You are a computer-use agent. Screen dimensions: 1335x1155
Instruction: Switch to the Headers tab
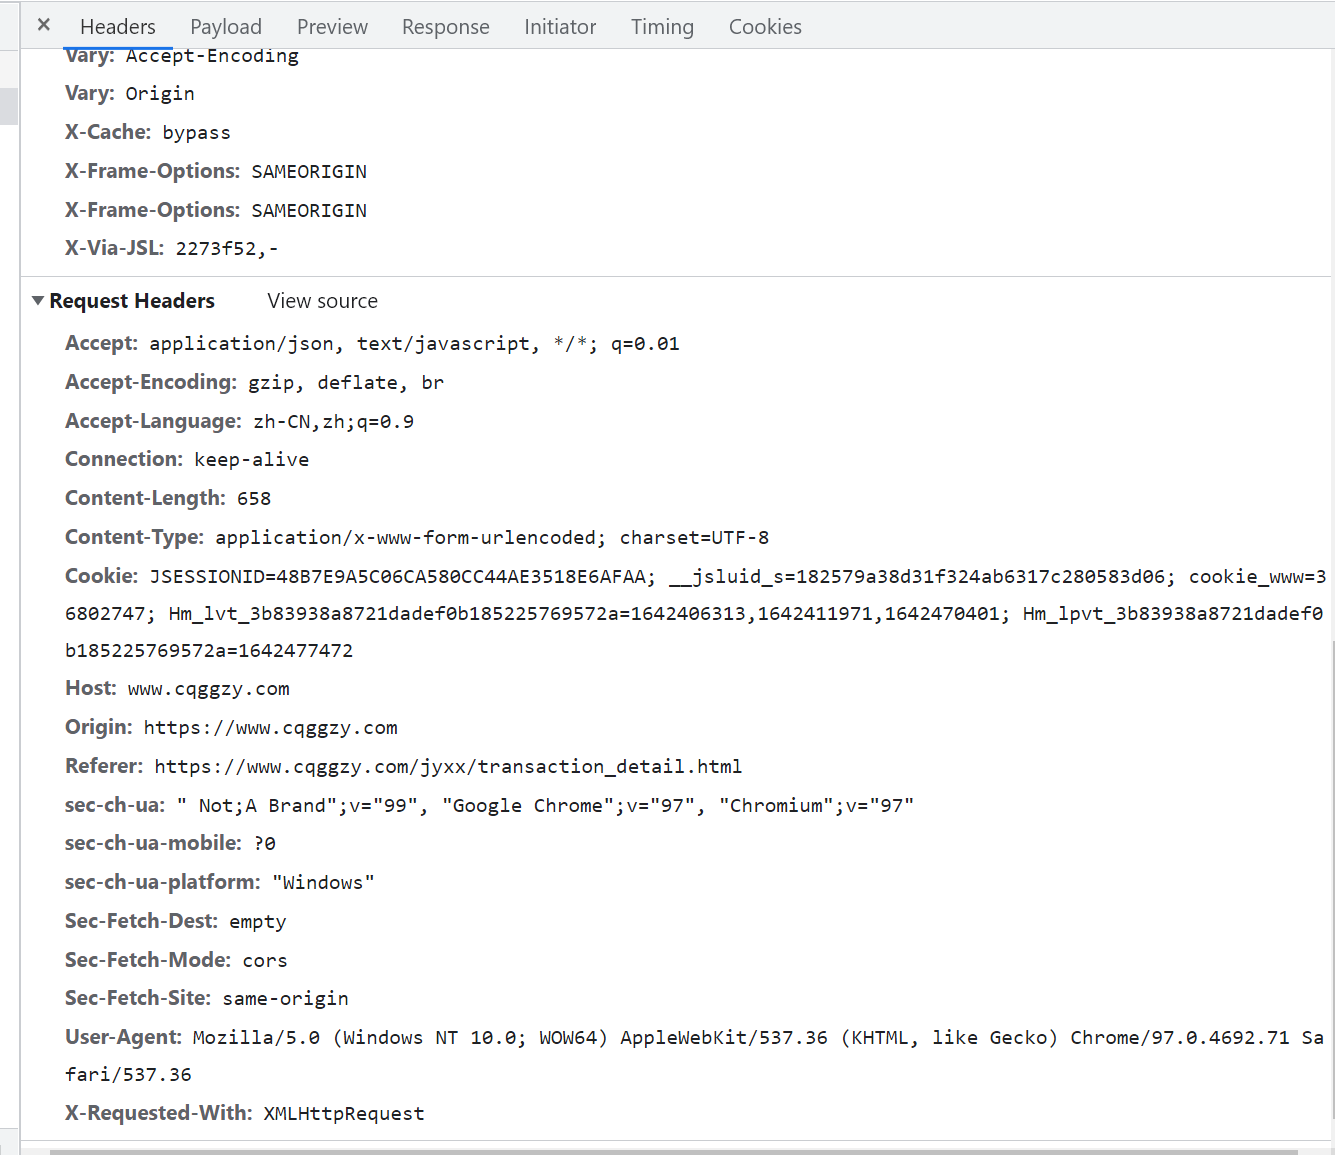click(117, 27)
